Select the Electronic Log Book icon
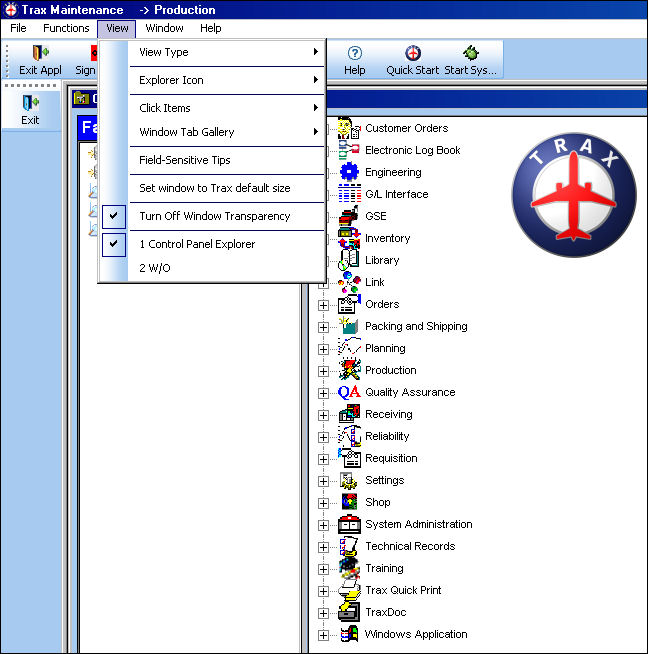Screen dimensions: 648x654 pyautogui.click(x=349, y=150)
